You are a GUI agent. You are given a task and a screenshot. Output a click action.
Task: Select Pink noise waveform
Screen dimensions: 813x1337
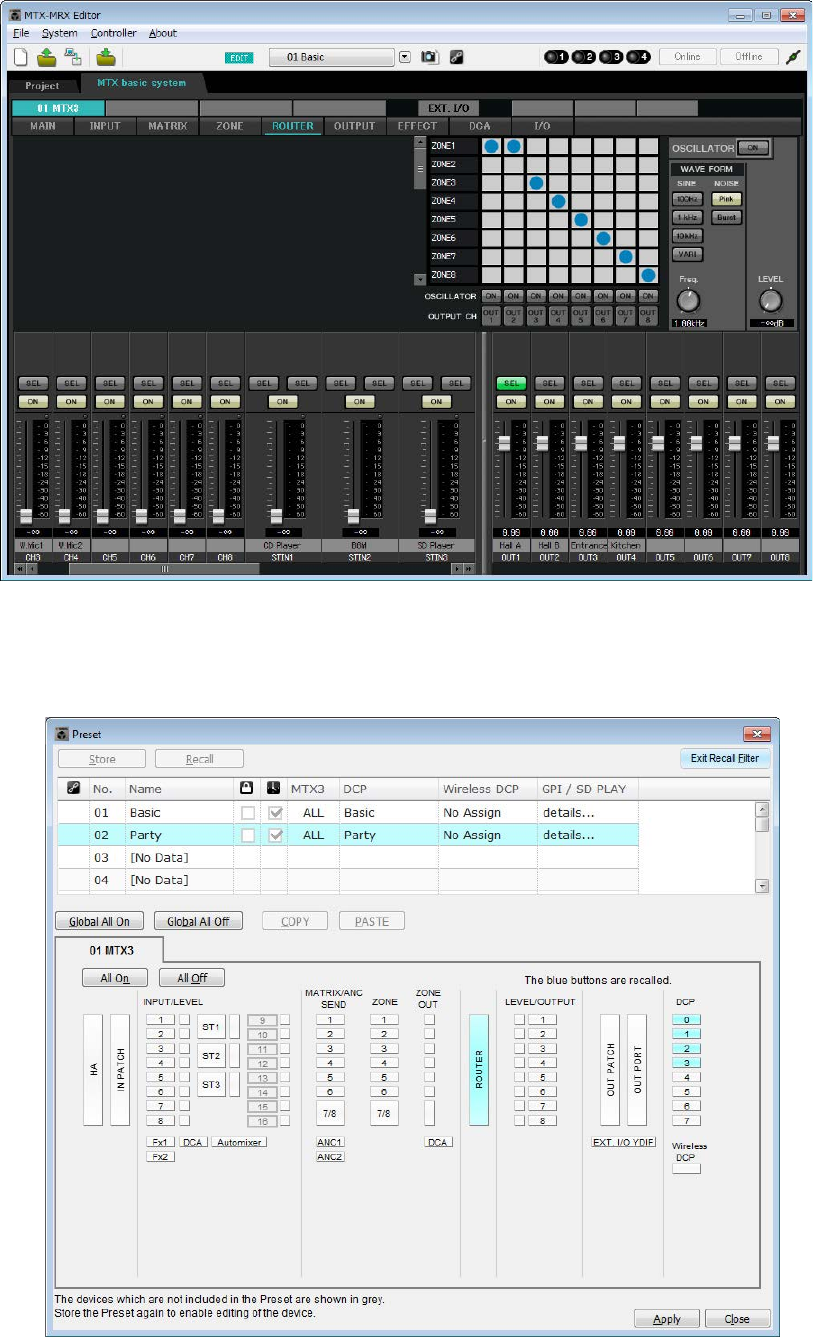726,199
